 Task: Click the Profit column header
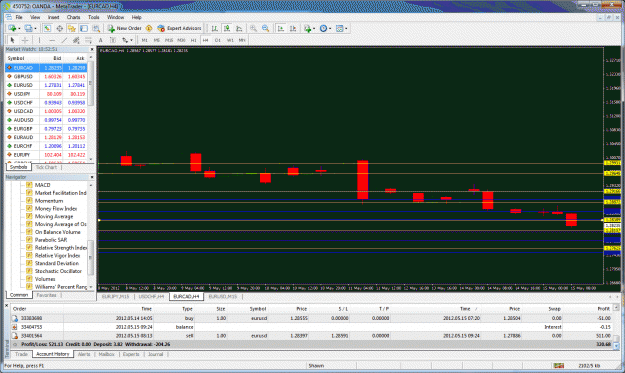click(x=603, y=309)
